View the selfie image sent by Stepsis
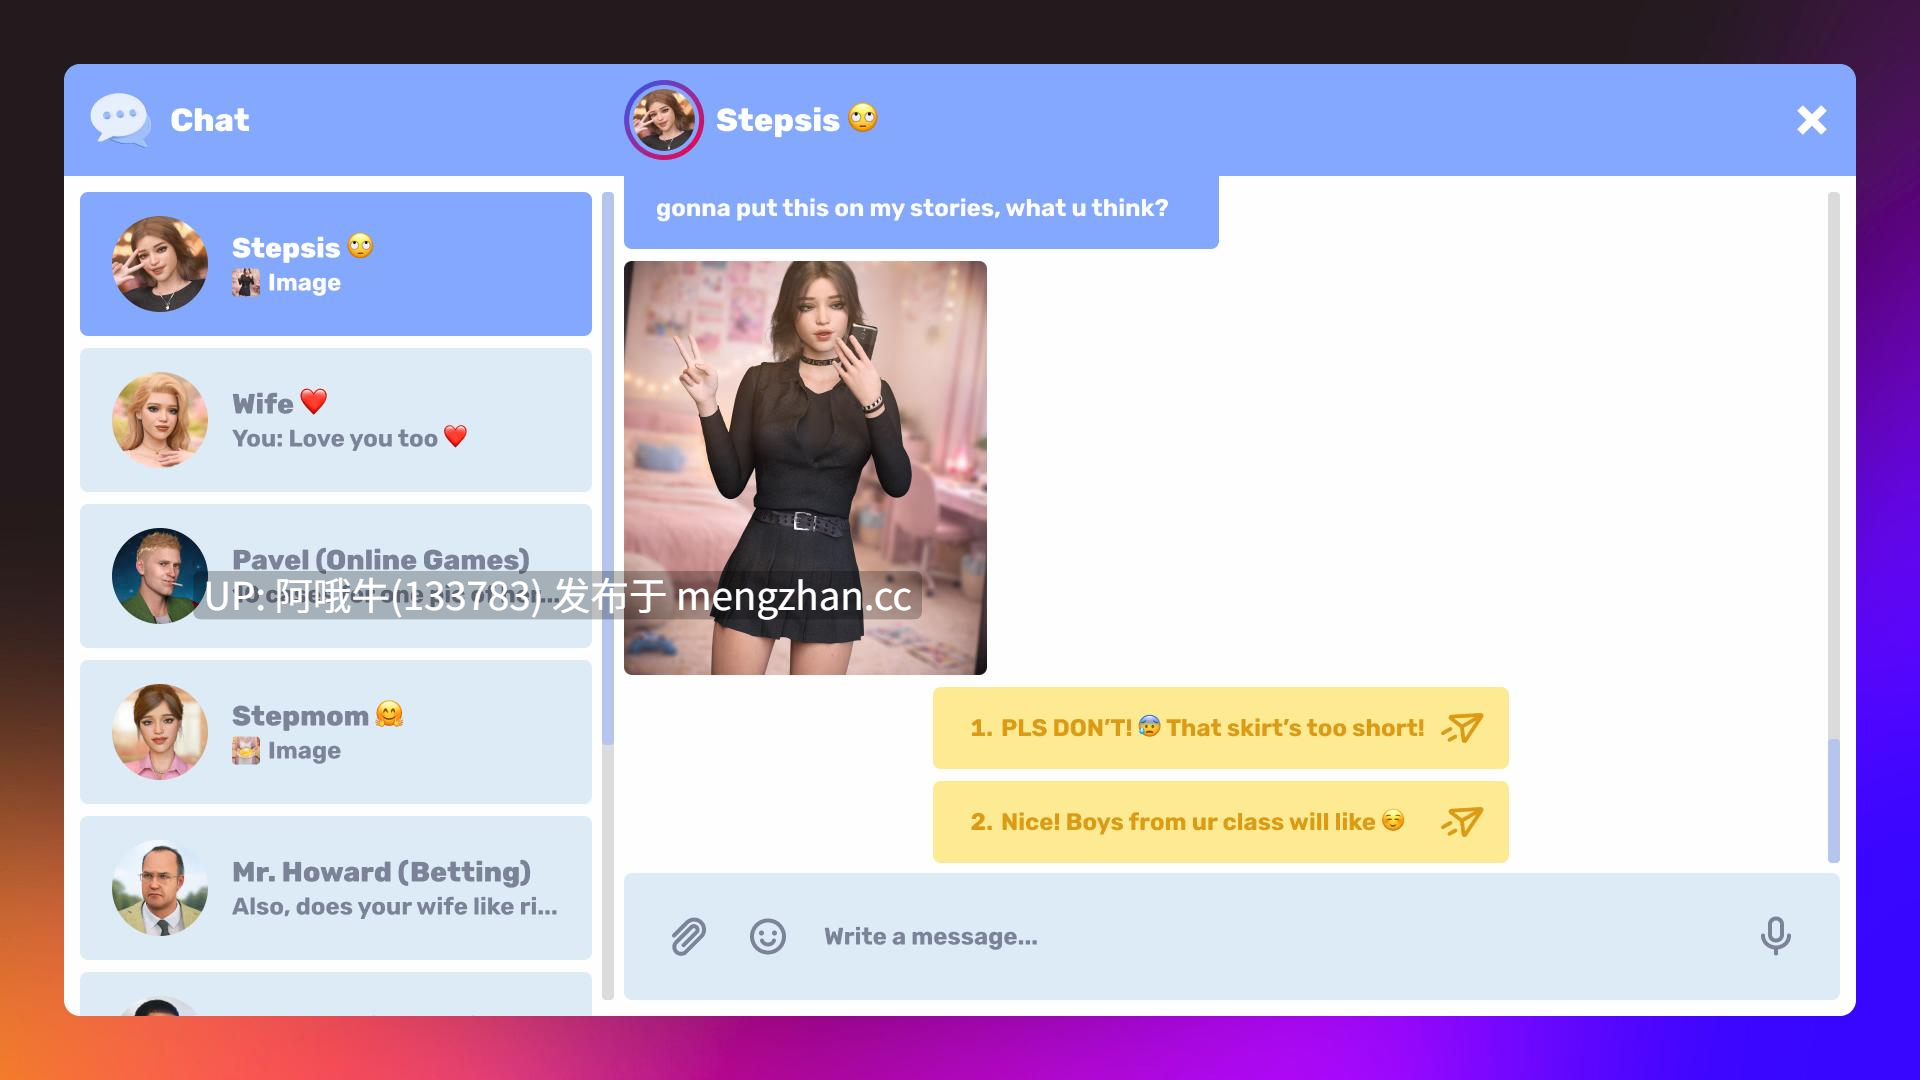 pyautogui.click(x=805, y=468)
